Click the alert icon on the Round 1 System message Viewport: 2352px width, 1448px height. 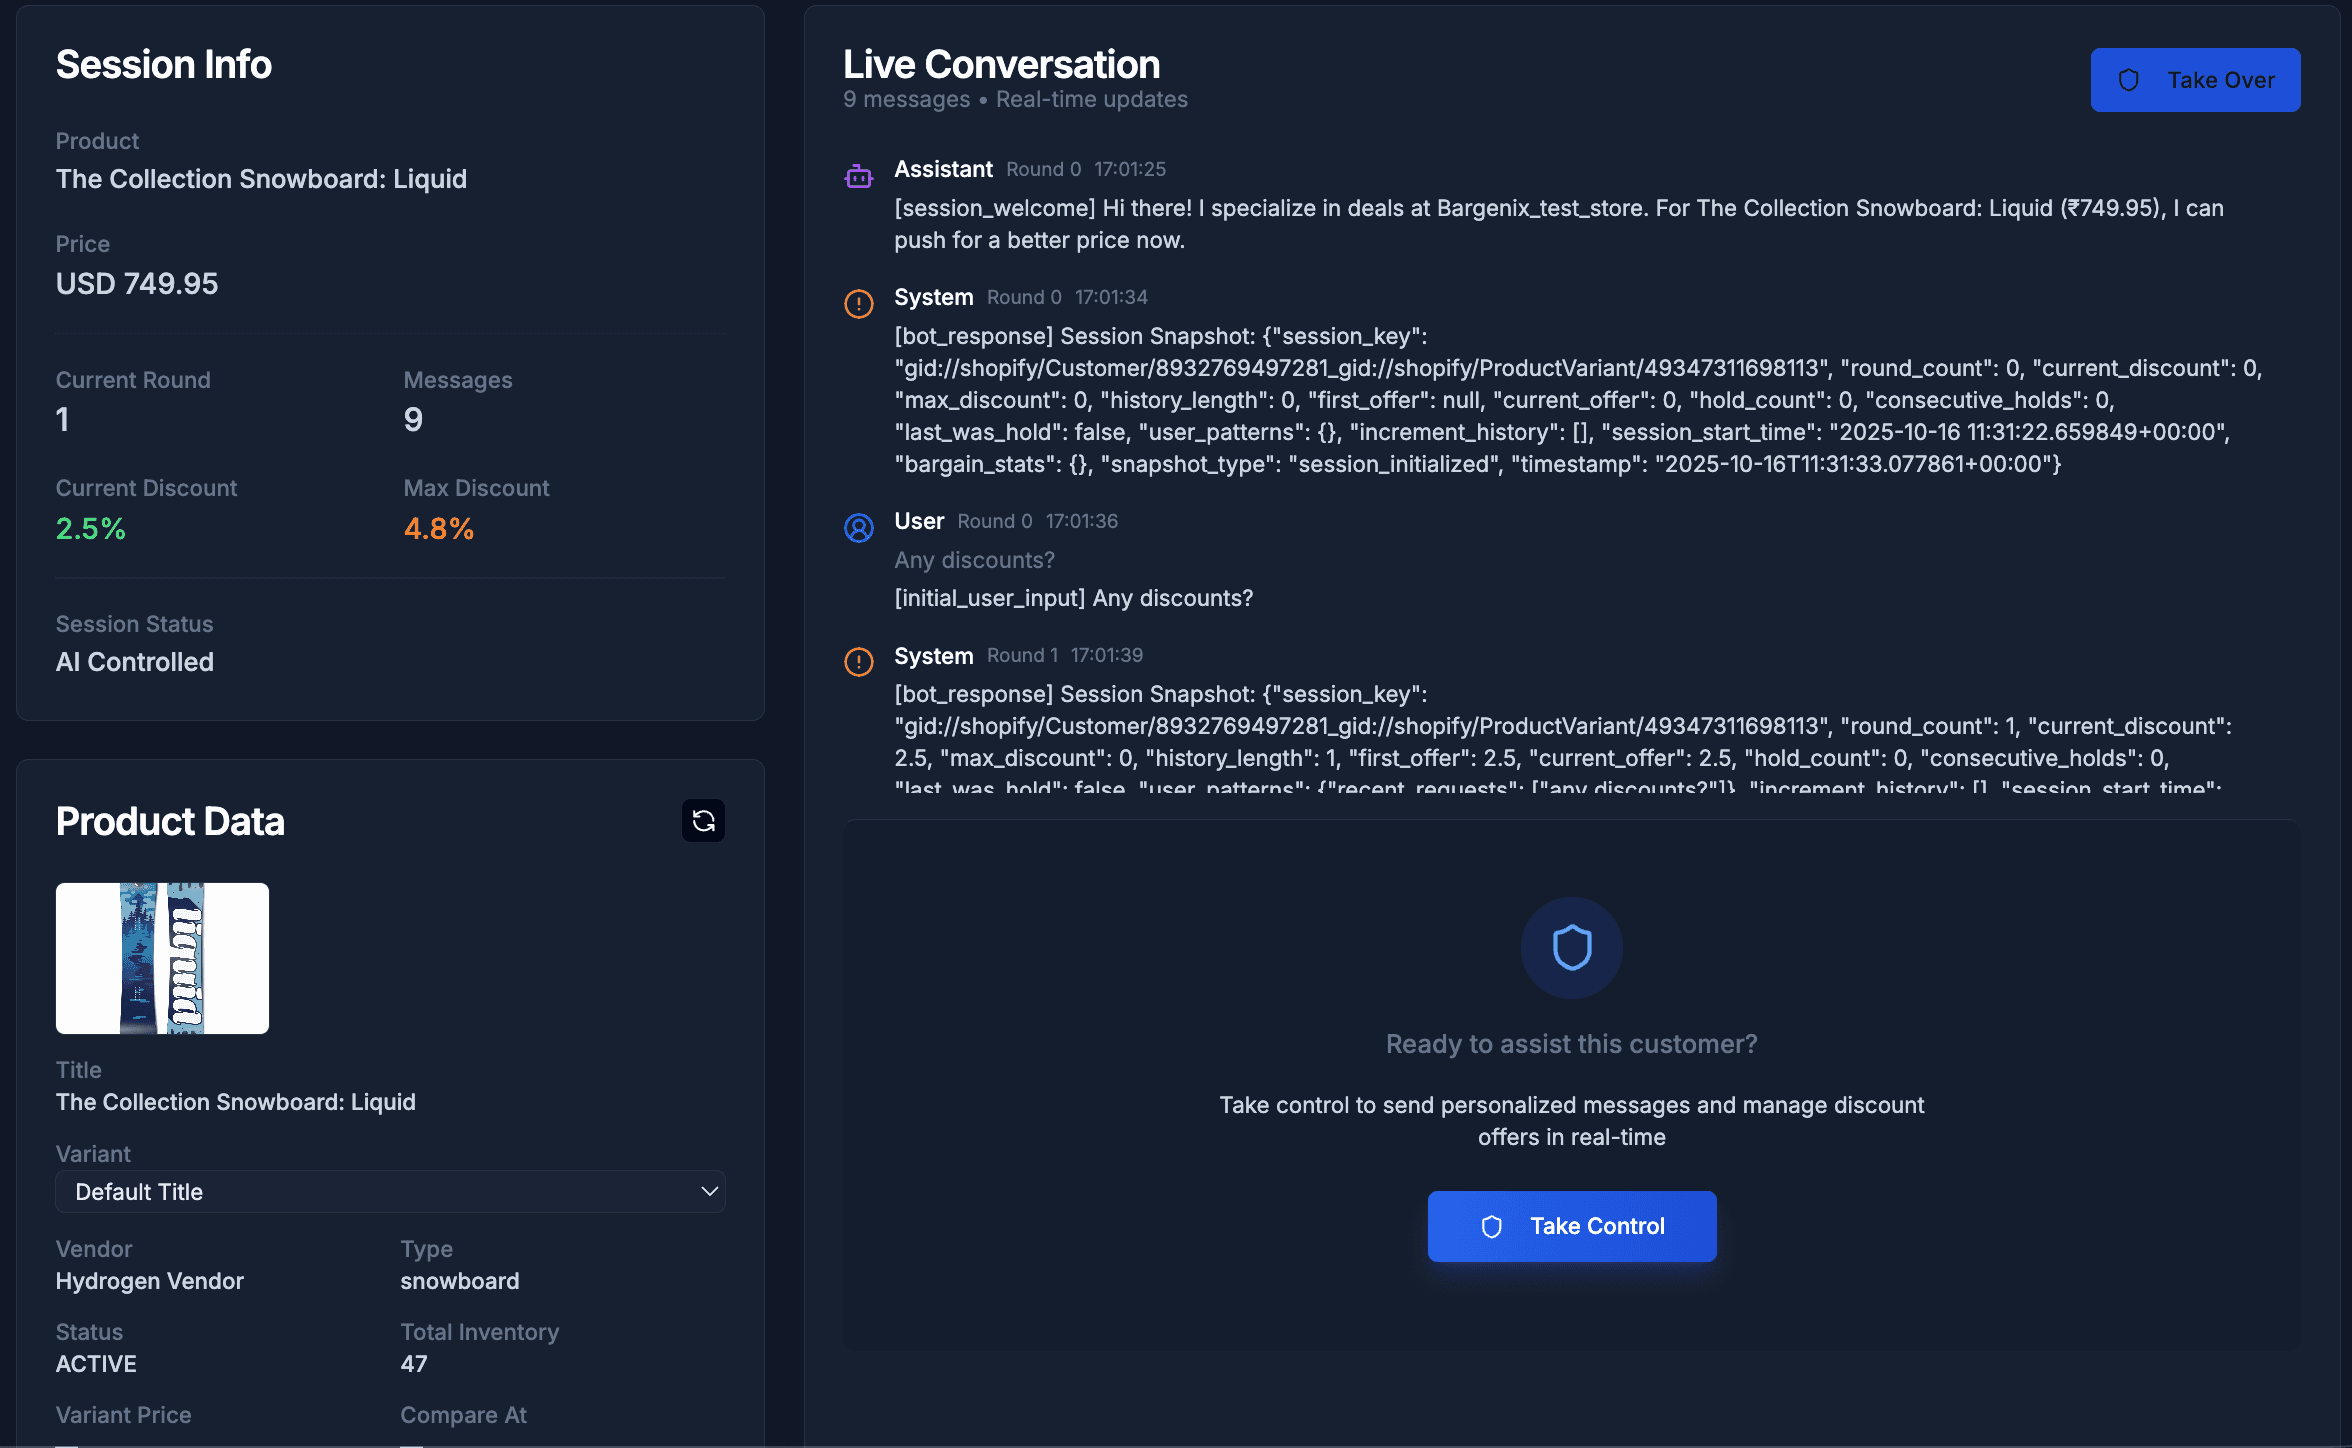coord(858,662)
